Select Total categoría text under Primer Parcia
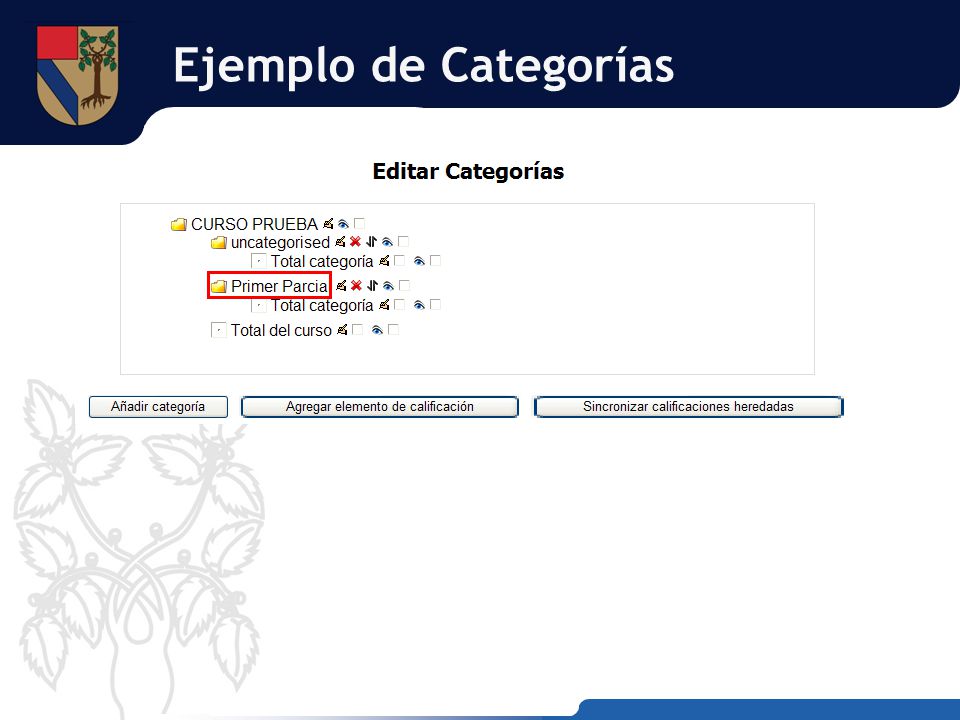 [322, 305]
